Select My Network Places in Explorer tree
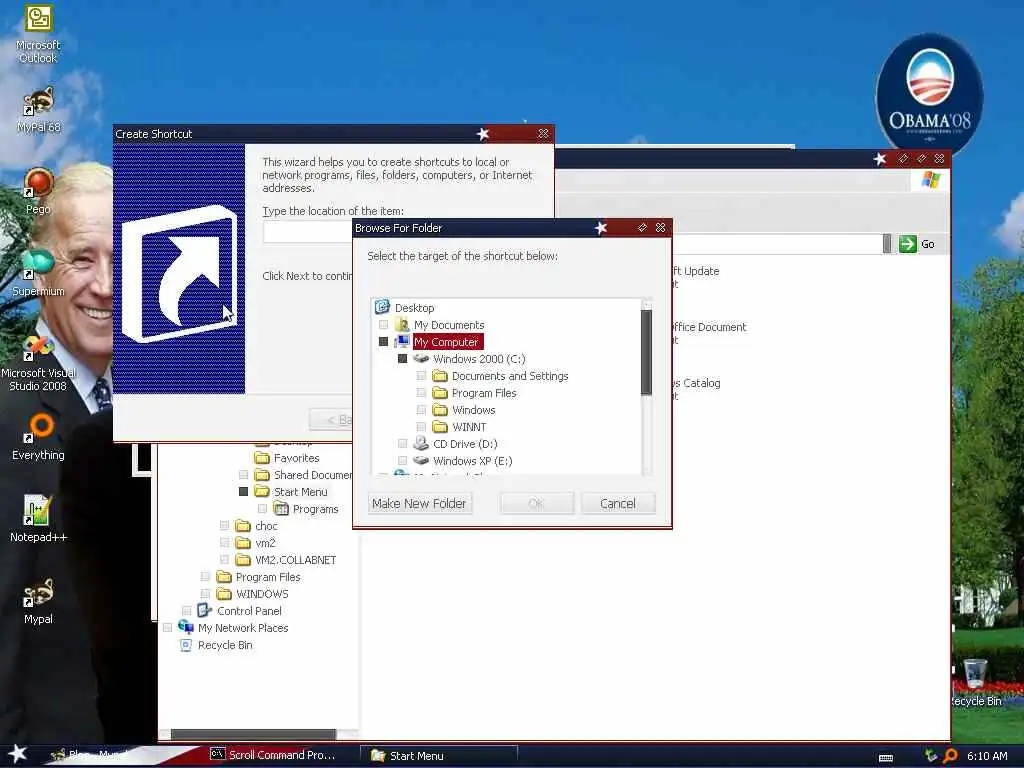 tap(243, 628)
